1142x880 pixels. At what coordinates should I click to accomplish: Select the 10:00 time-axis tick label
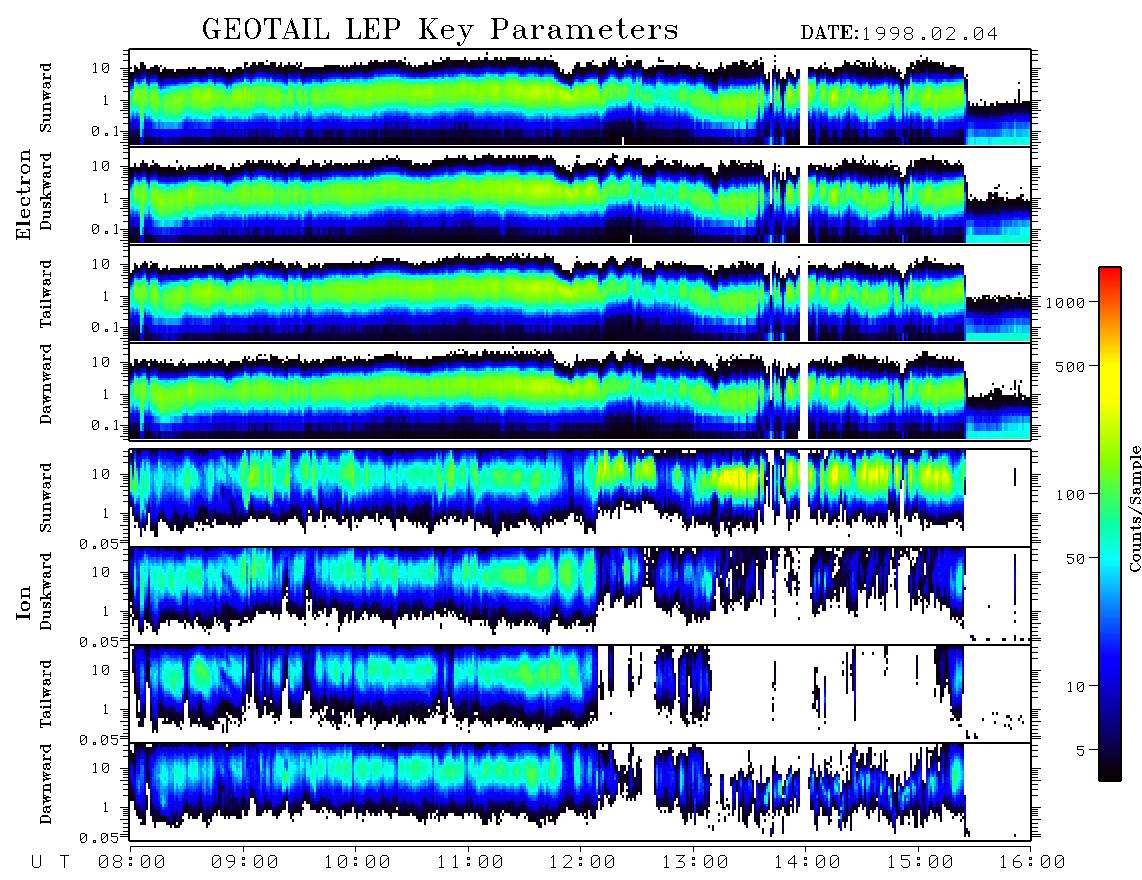tap(357, 862)
